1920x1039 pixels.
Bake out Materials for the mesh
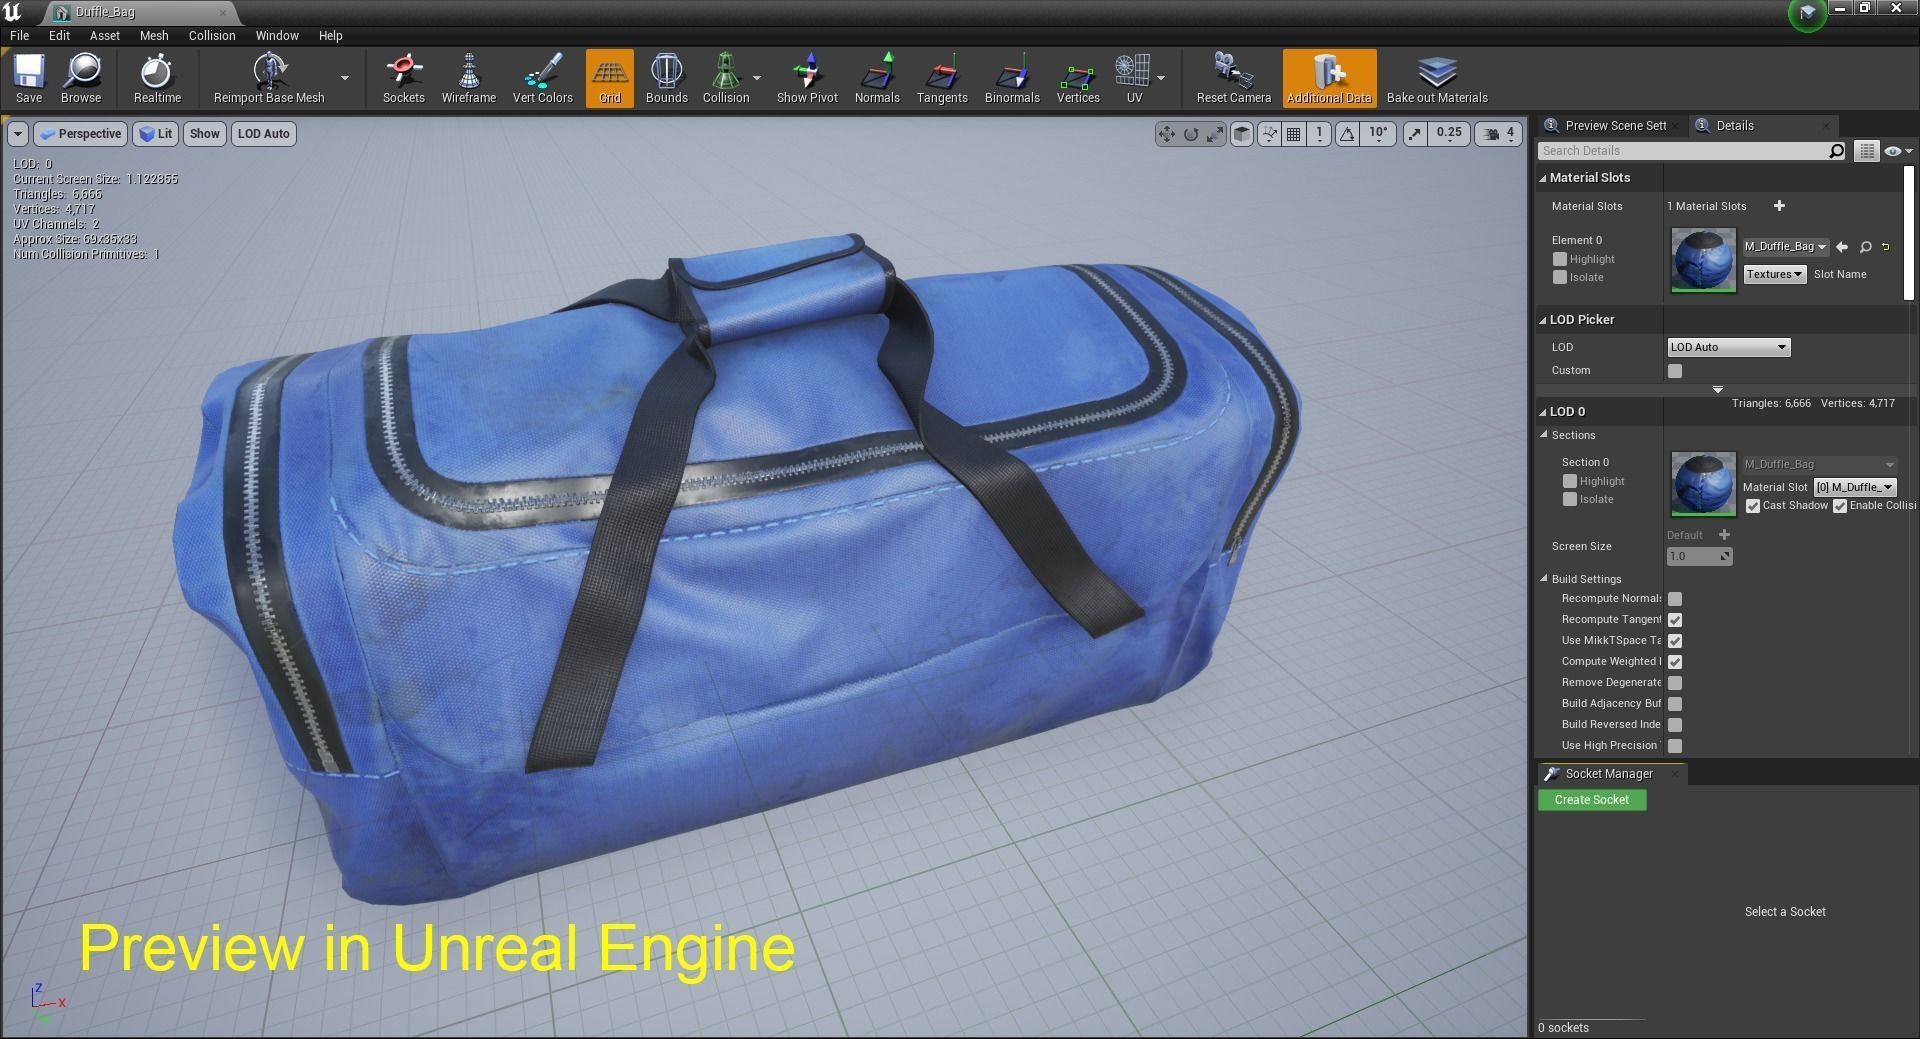pos(1437,78)
